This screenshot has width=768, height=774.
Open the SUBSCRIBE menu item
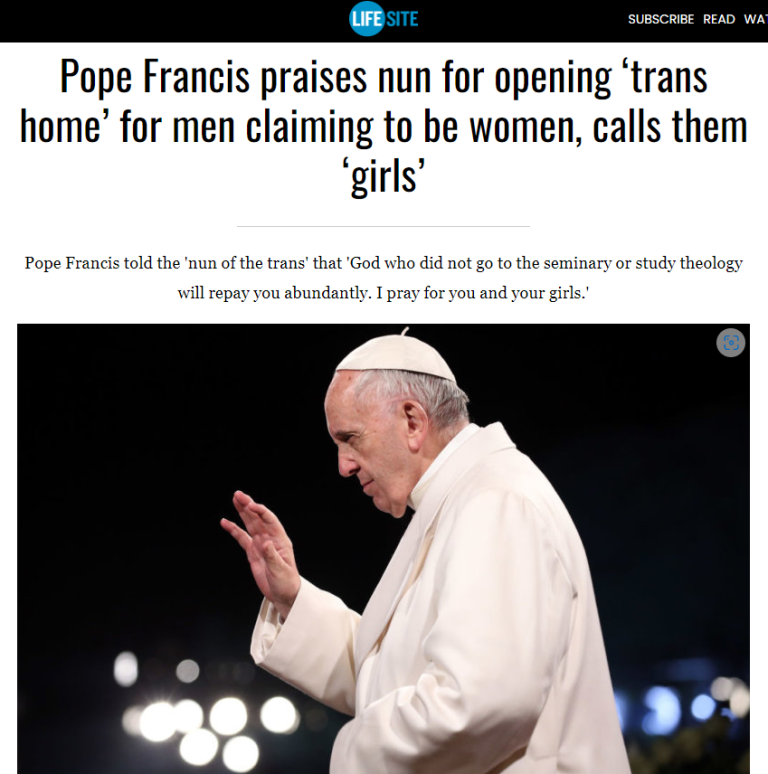point(660,19)
